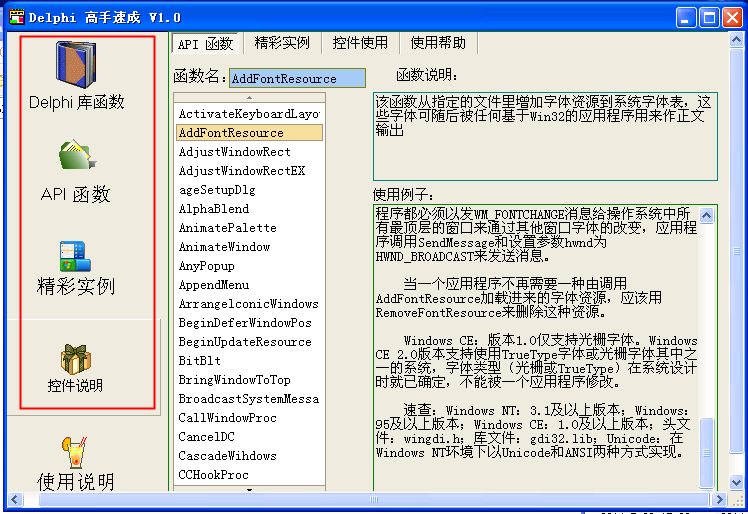Screen dimensions: 748x514
Task: Click the function list scroll-down arrow
Action: [249, 489]
